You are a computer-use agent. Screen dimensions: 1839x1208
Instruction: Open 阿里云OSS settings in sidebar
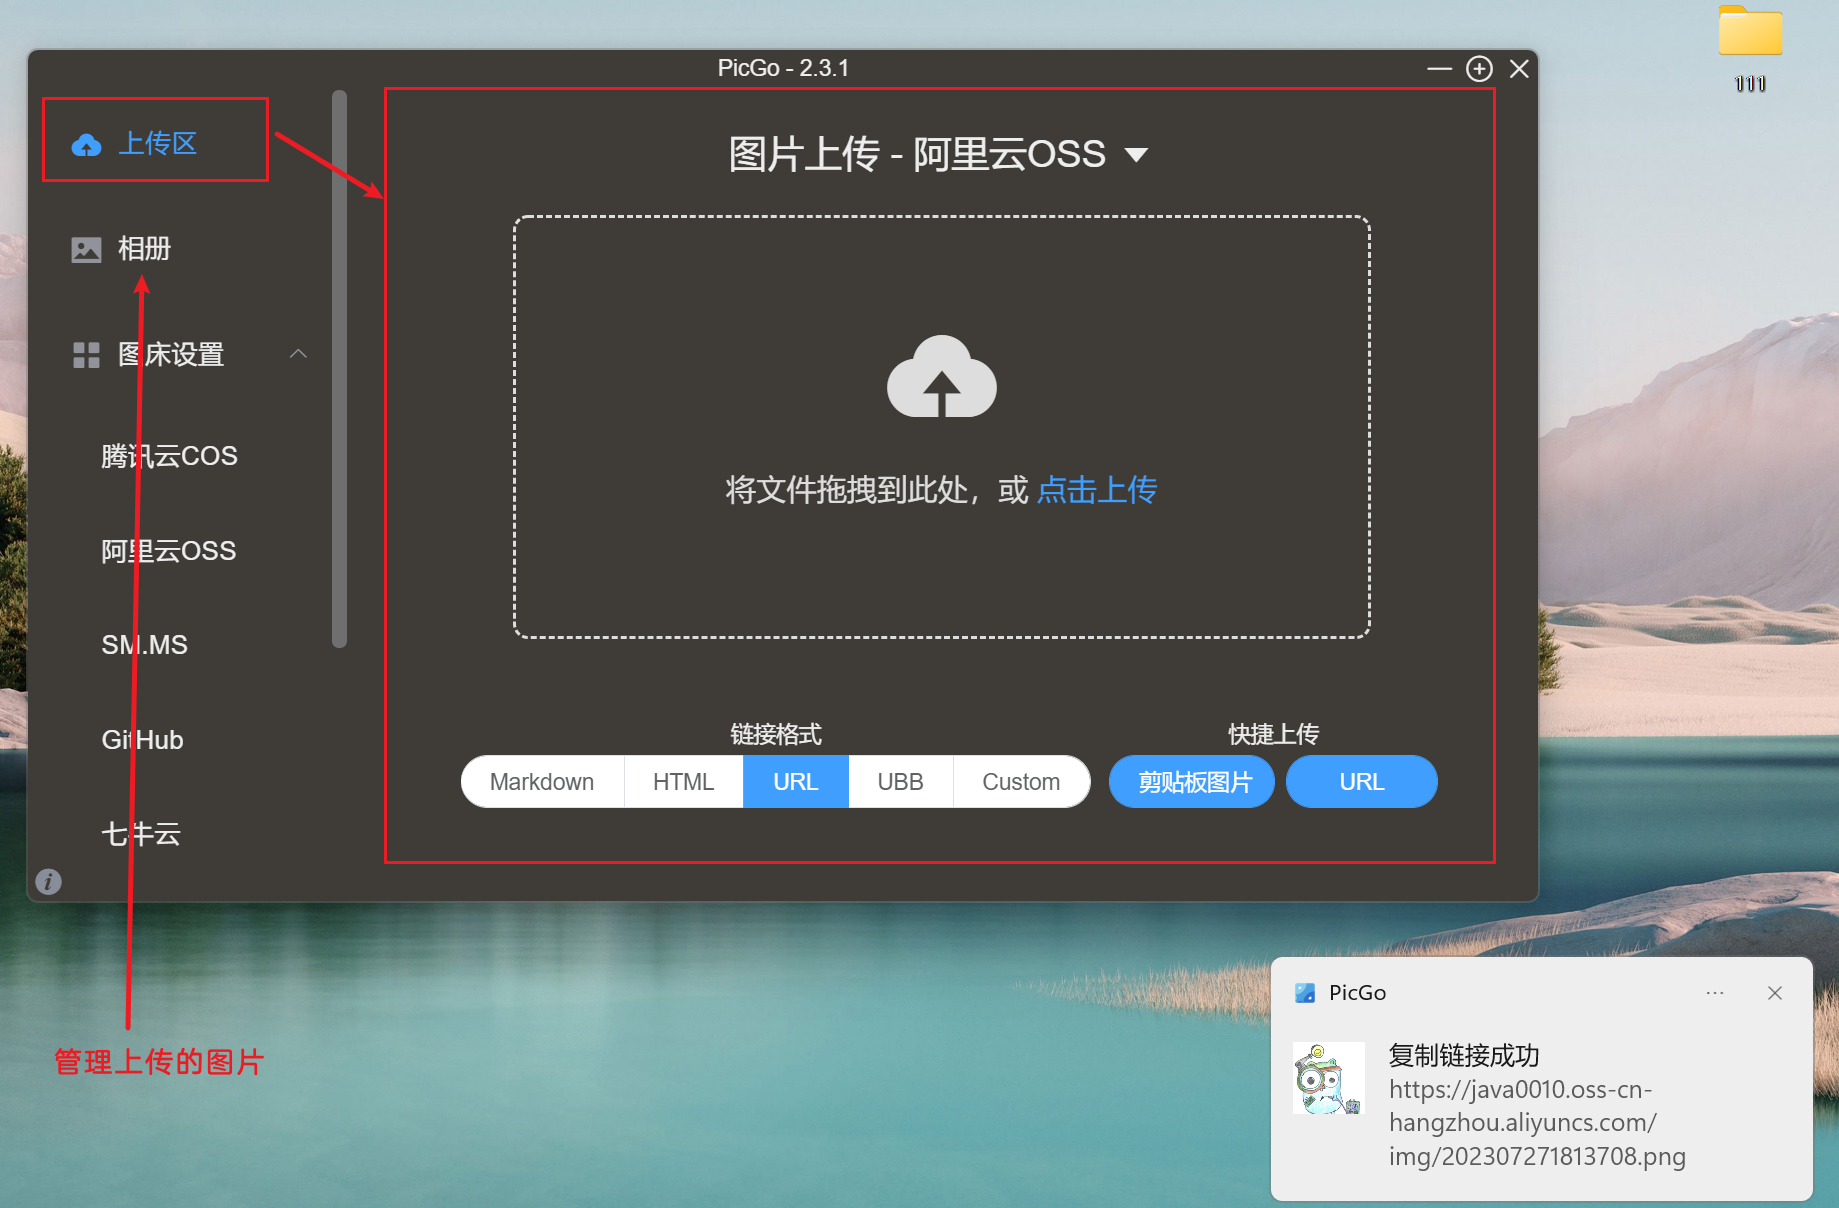coord(169,551)
